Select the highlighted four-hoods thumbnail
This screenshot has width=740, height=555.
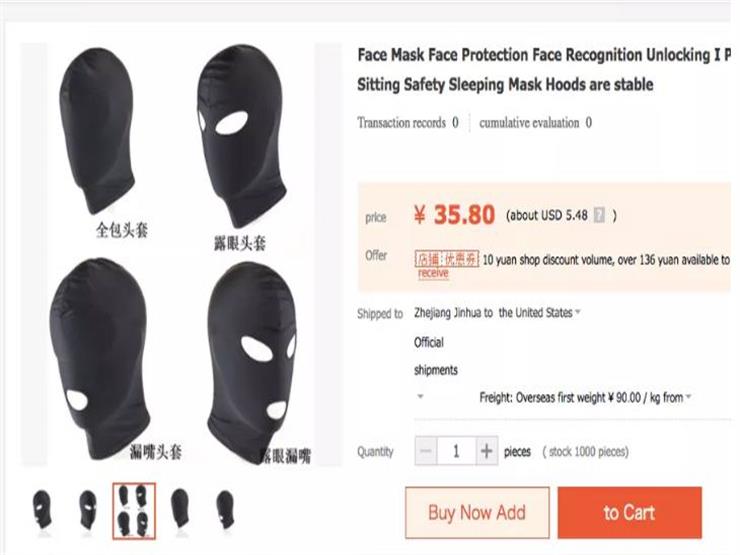pyautogui.click(x=134, y=508)
